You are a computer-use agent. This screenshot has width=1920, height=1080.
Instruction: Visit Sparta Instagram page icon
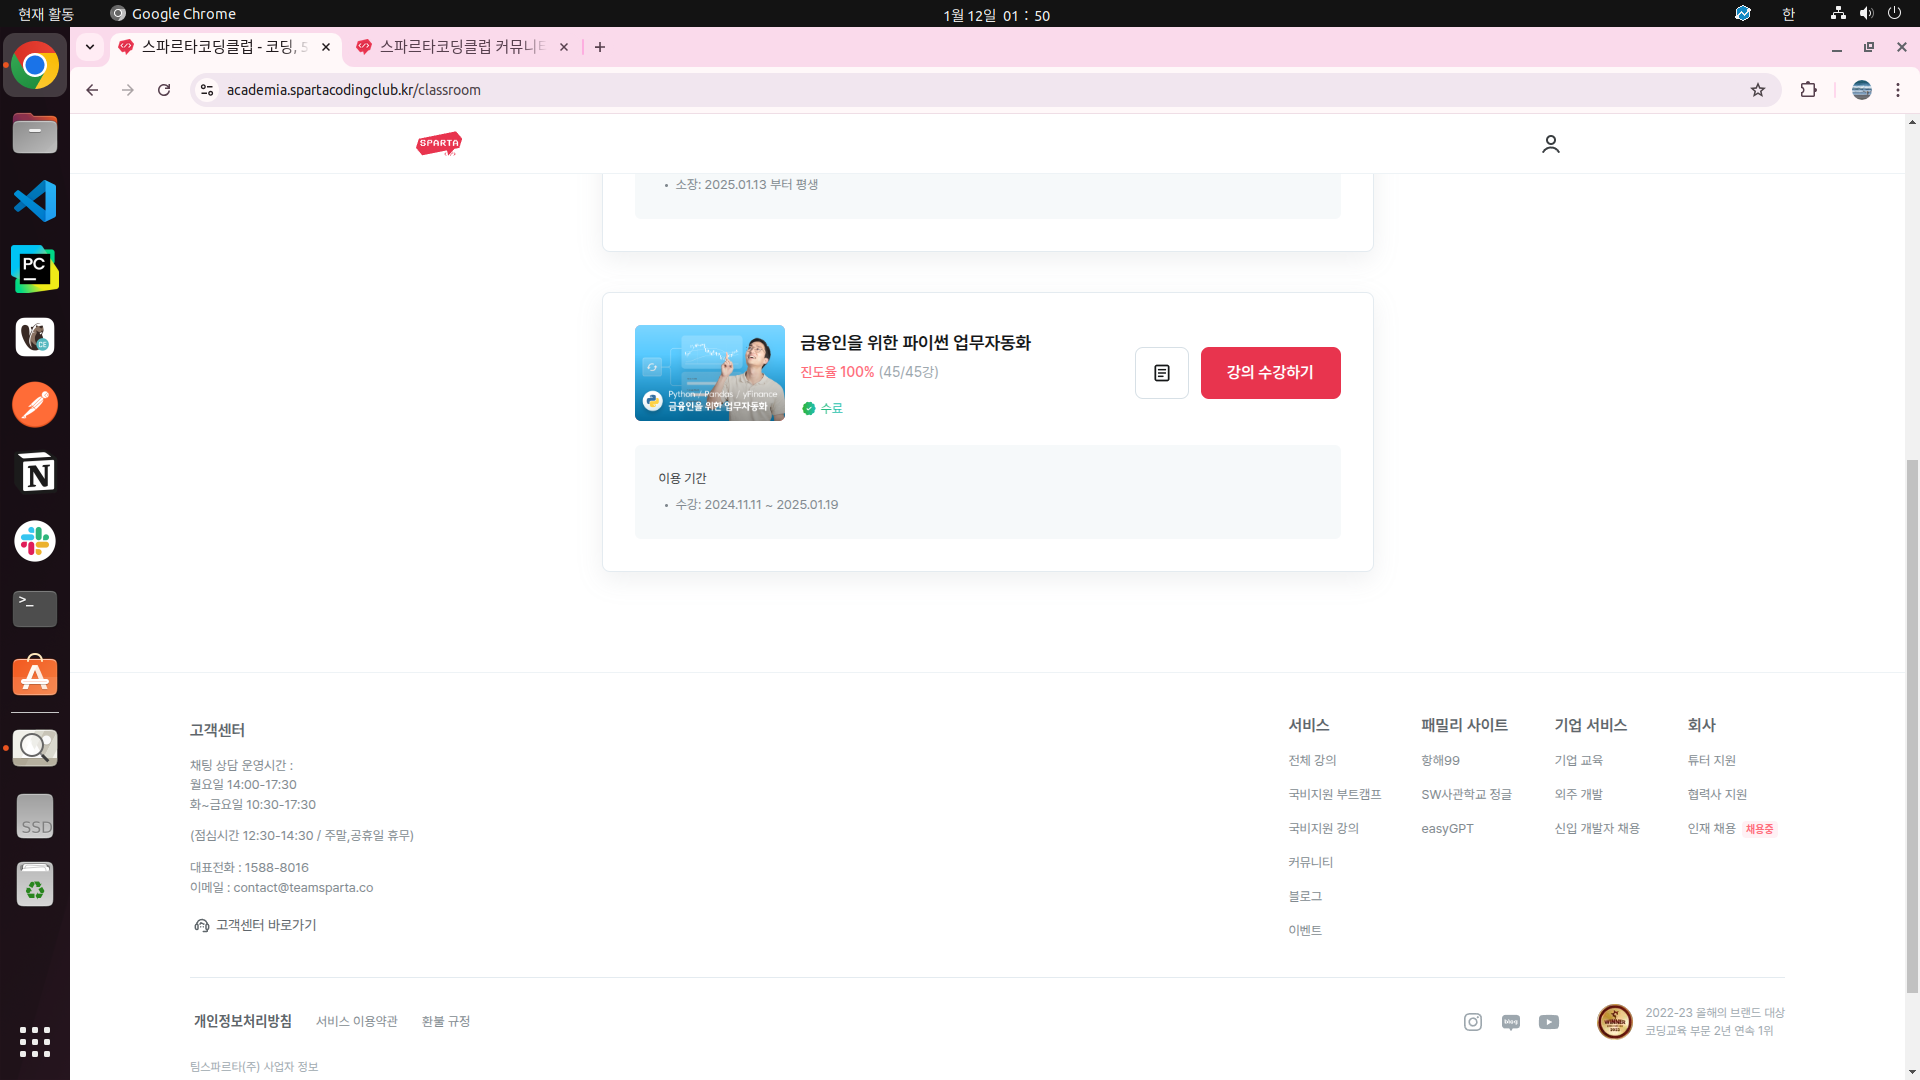(x=1473, y=1022)
